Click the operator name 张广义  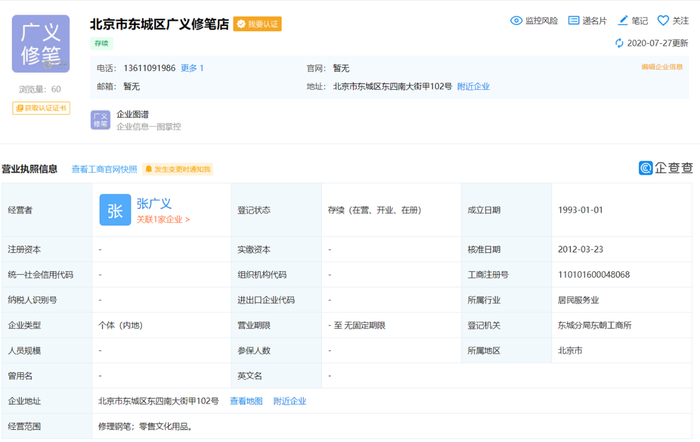click(154, 203)
